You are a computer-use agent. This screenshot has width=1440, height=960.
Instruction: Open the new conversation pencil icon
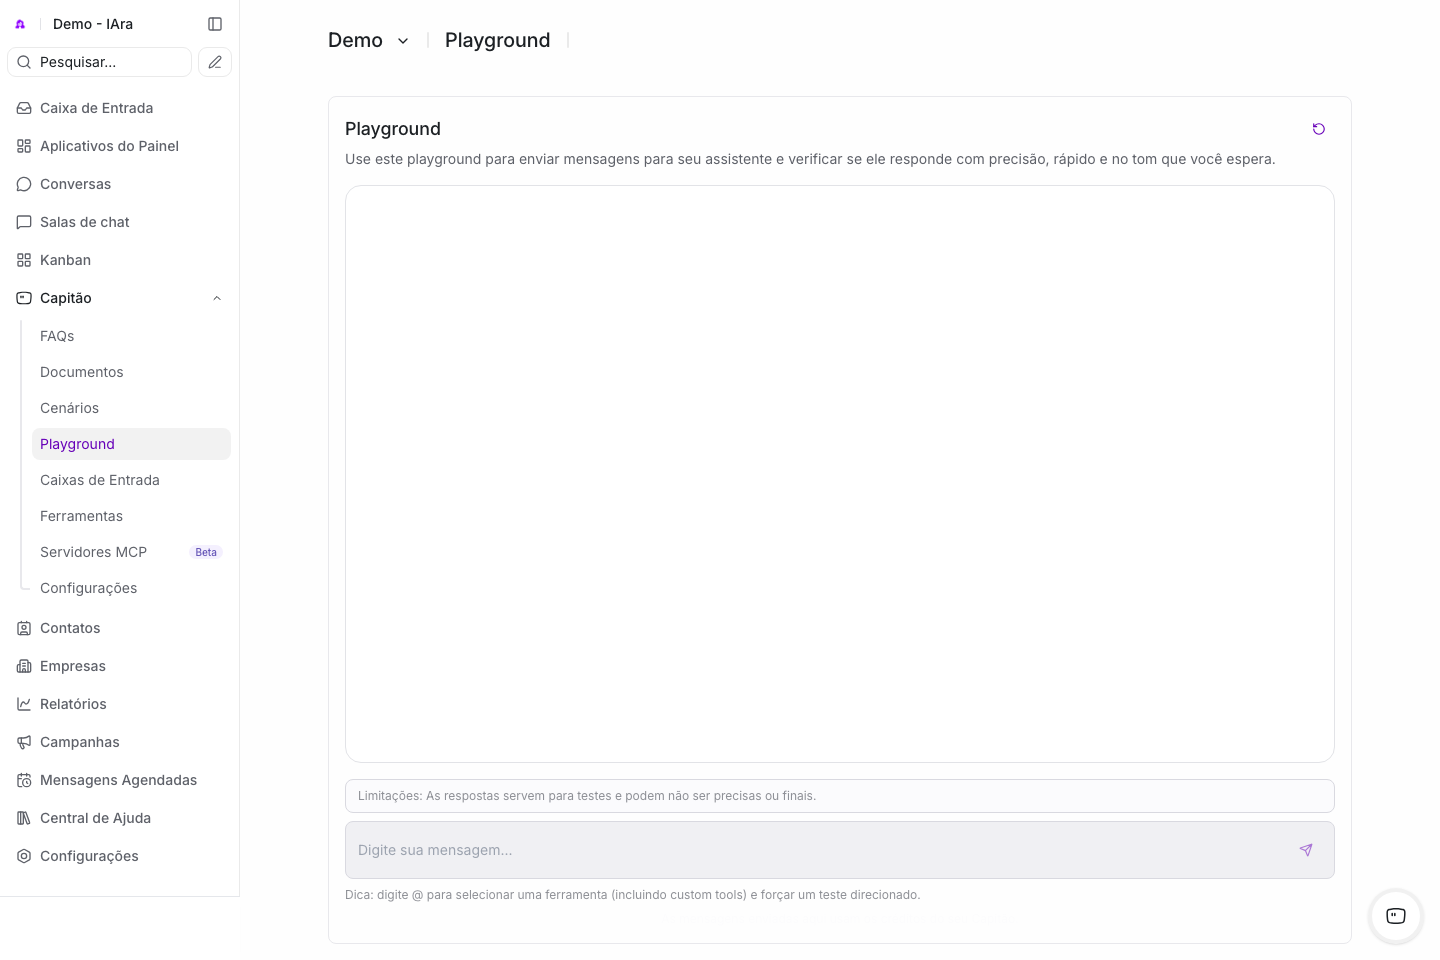[215, 62]
